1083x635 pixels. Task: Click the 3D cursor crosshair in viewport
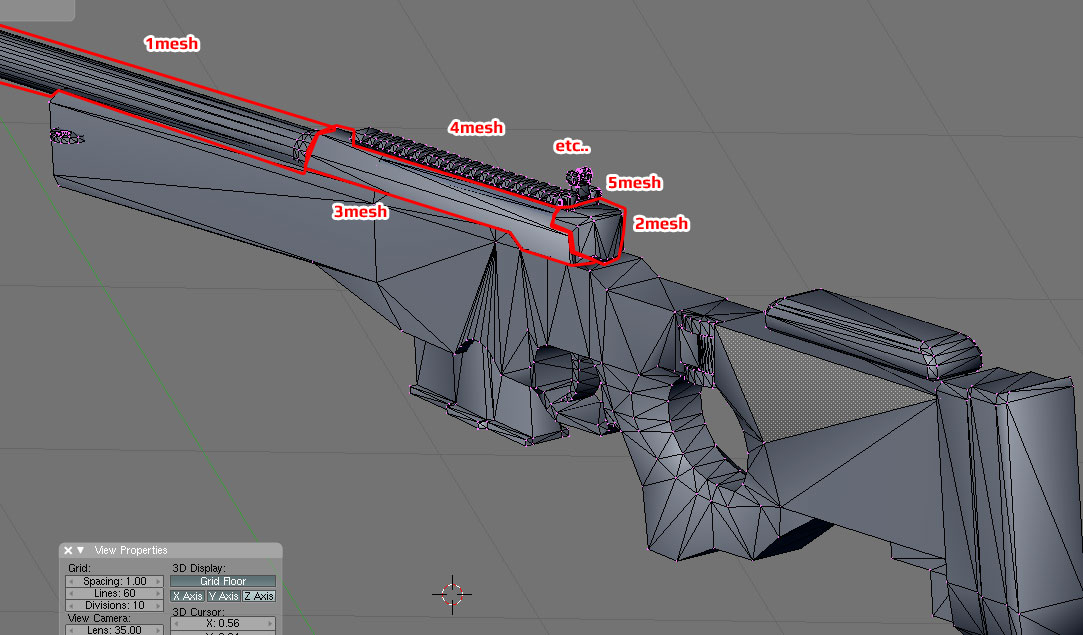tap(452, 593)
